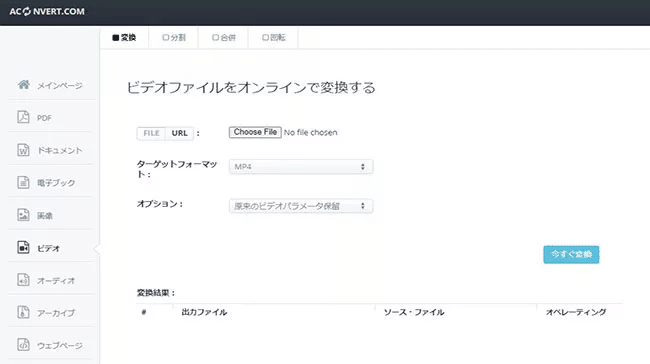Open the オーディオ audio icon
650x364 pixels.
tap(23, 280)
